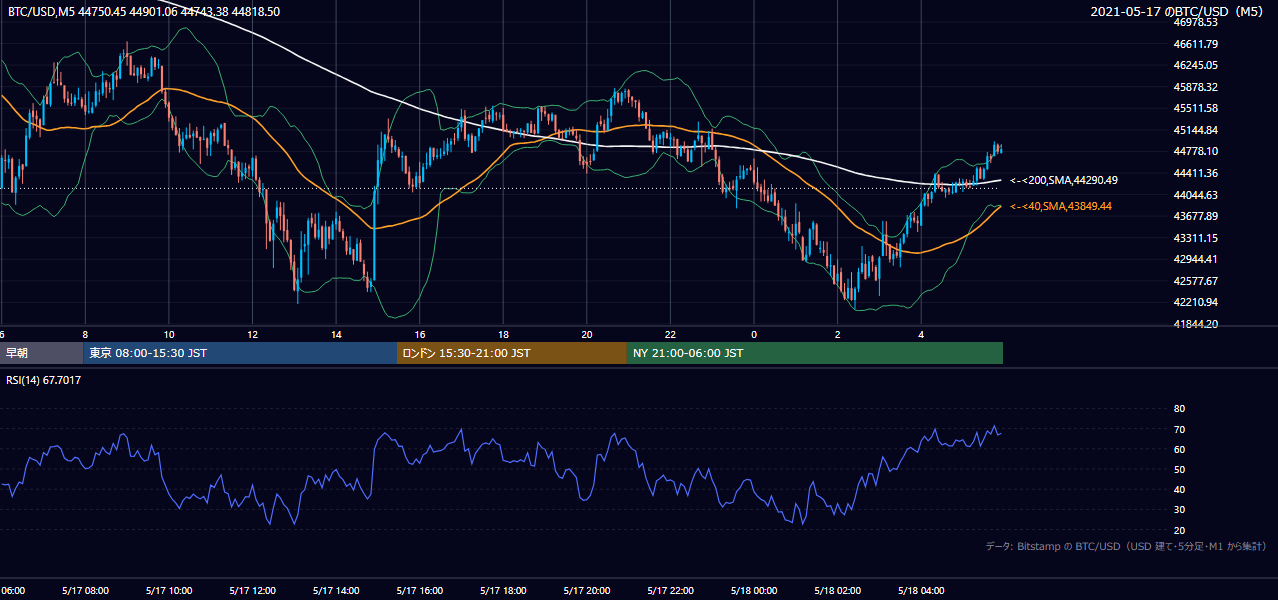Click the NY 21:00-06:00 JST session bar
The height and width of the screenshot is (600, 1278).
(815, 353)
